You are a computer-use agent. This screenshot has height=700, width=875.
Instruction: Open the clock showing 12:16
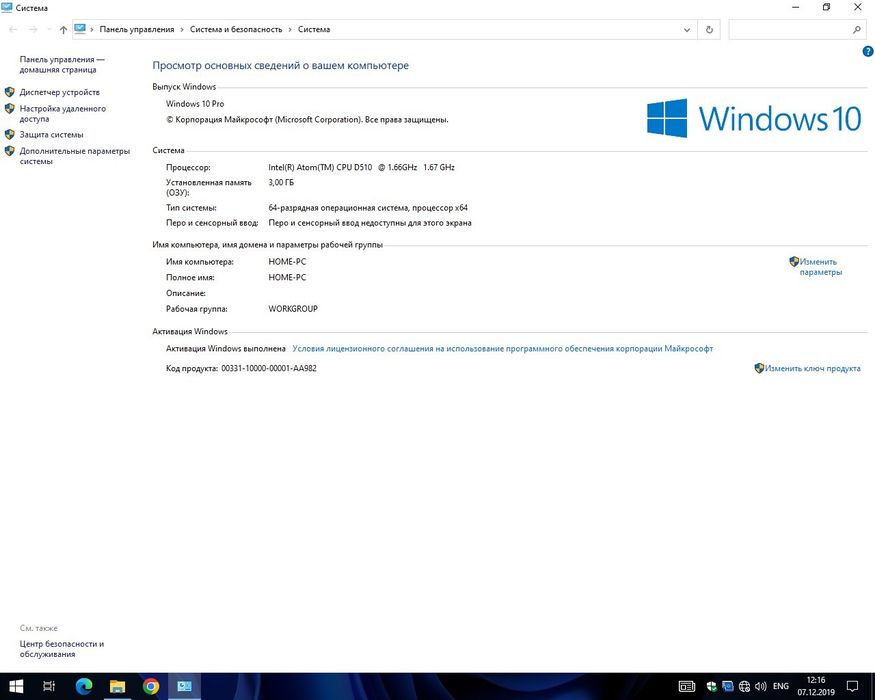point(816,686)
